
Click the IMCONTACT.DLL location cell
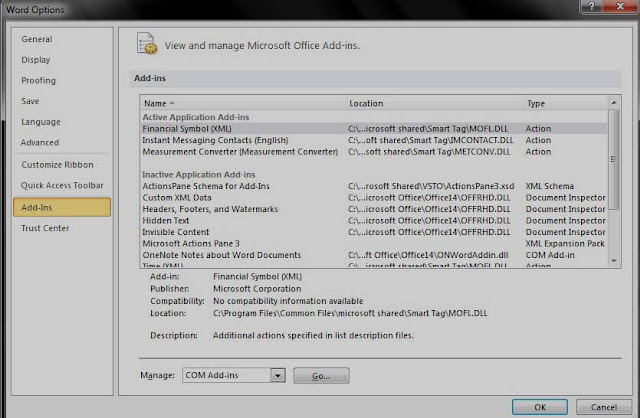coord(431,140)
